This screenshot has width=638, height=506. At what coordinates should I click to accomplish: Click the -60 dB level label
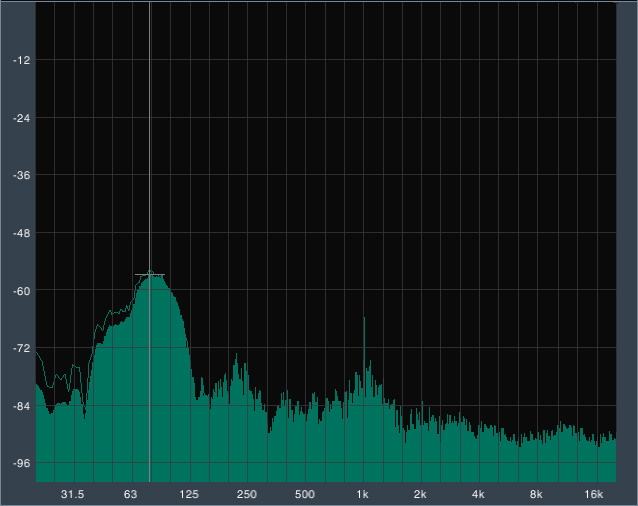(22, 291)
